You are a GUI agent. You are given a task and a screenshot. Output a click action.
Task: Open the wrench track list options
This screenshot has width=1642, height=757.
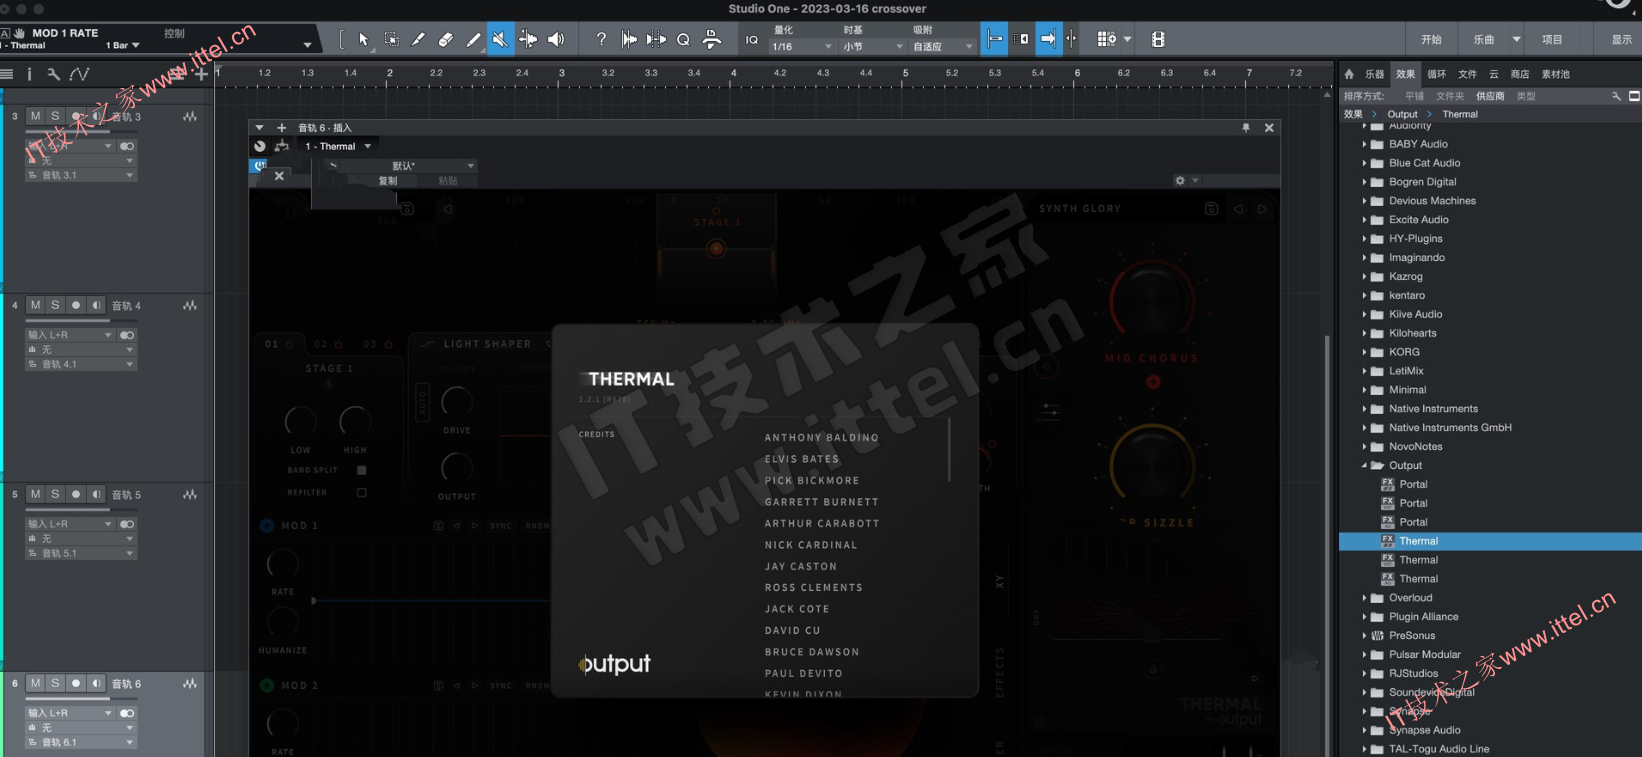pyautogui.click(x=53, y=74)
